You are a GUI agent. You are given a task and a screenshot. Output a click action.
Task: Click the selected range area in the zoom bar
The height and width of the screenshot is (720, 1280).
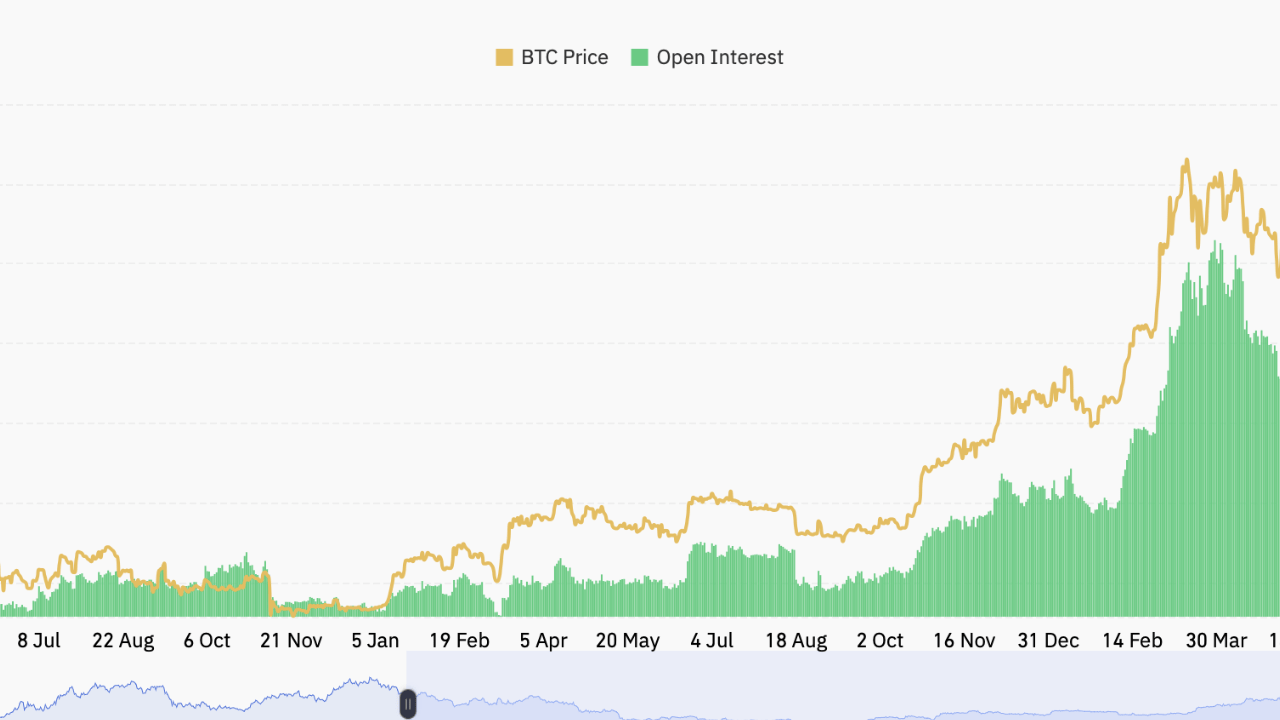[x=843, y=686]
